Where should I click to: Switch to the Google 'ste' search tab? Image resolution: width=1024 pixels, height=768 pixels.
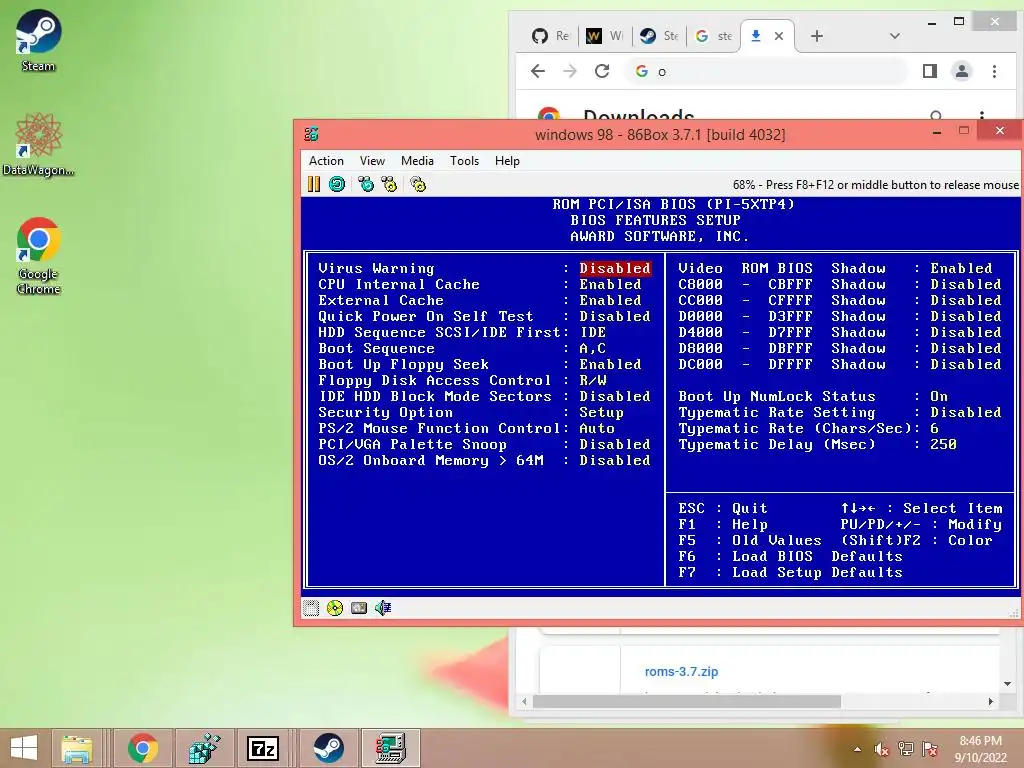713,36
